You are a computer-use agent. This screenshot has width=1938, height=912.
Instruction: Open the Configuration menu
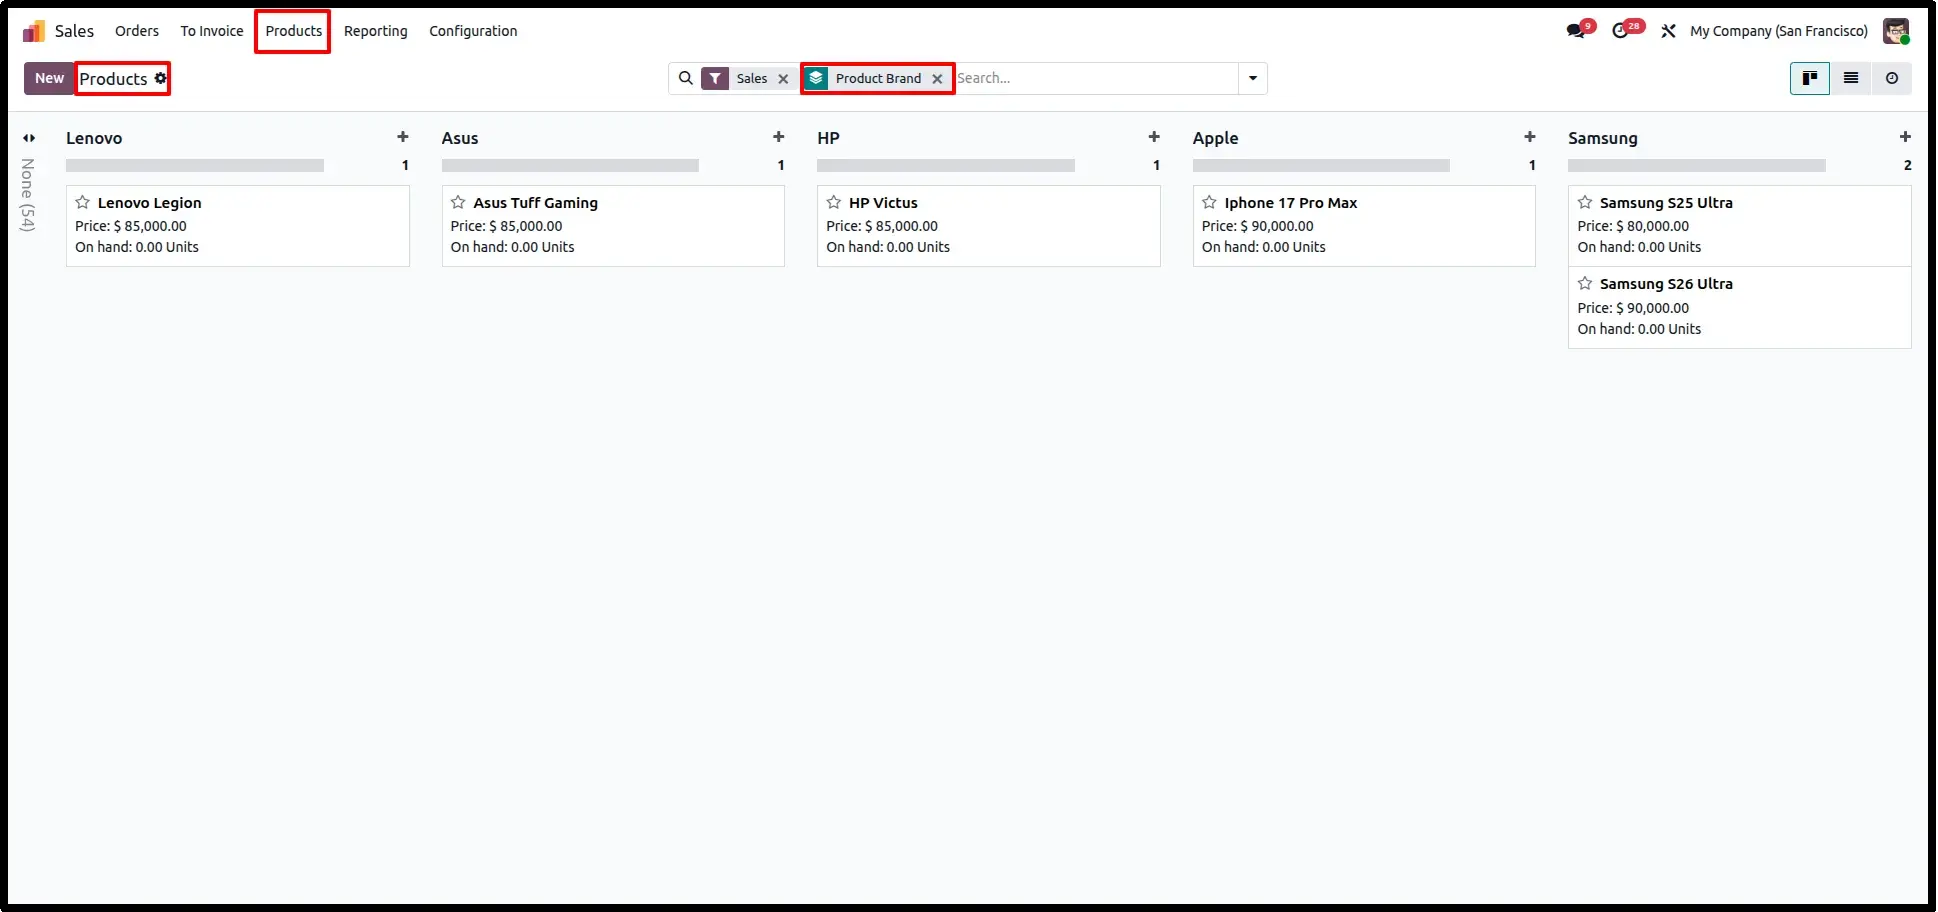point(473,31)
